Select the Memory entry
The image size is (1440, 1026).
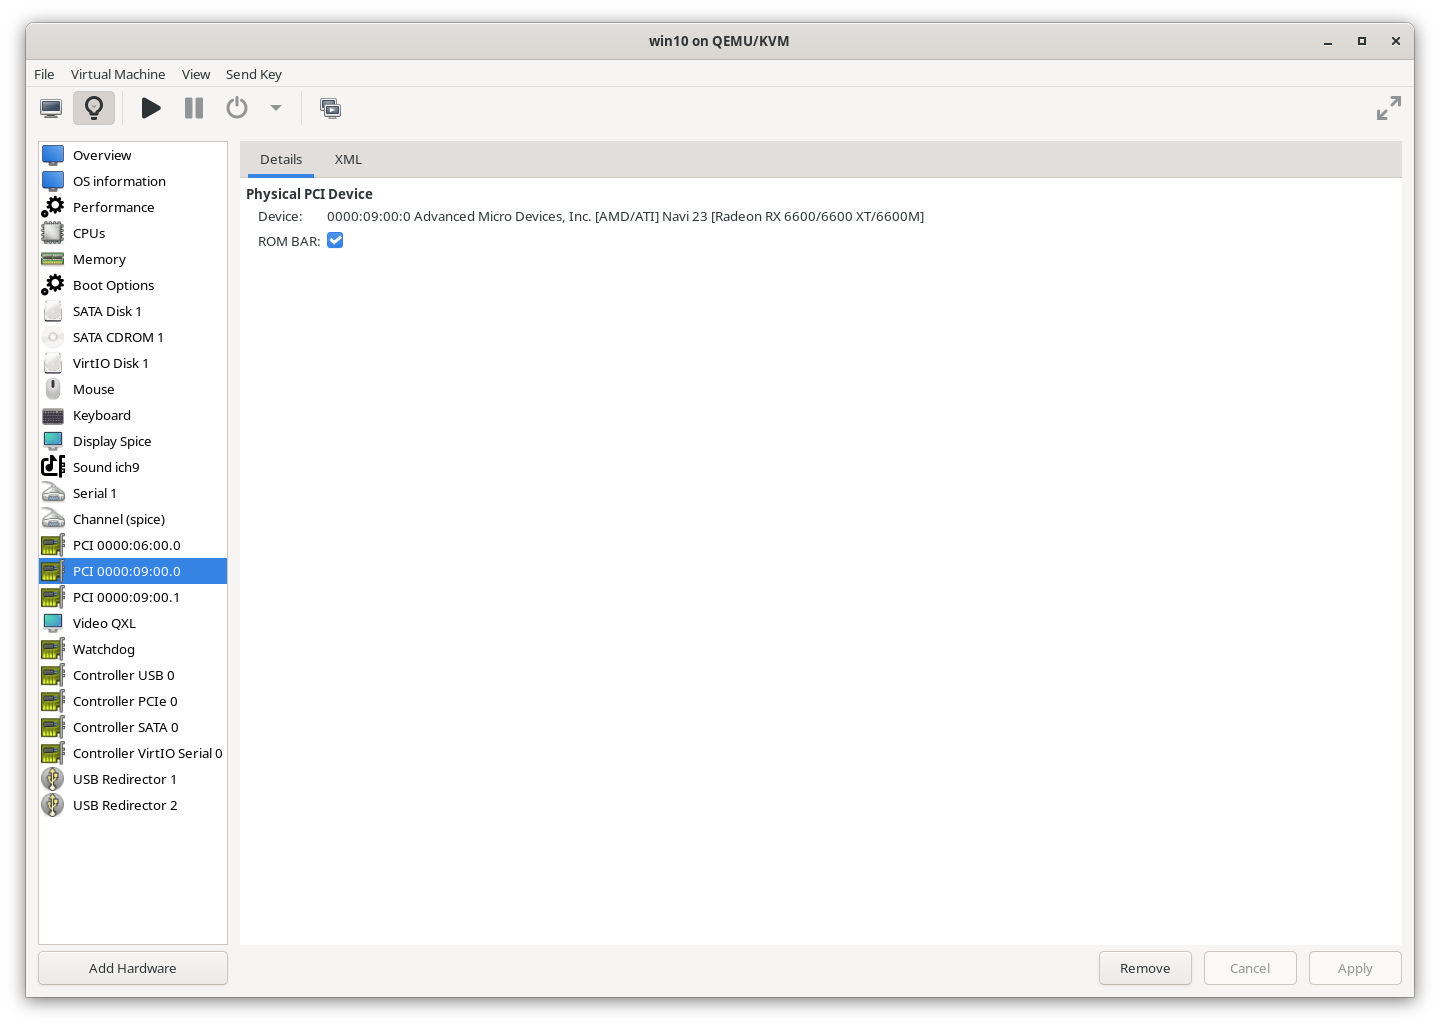pos(133,259)
